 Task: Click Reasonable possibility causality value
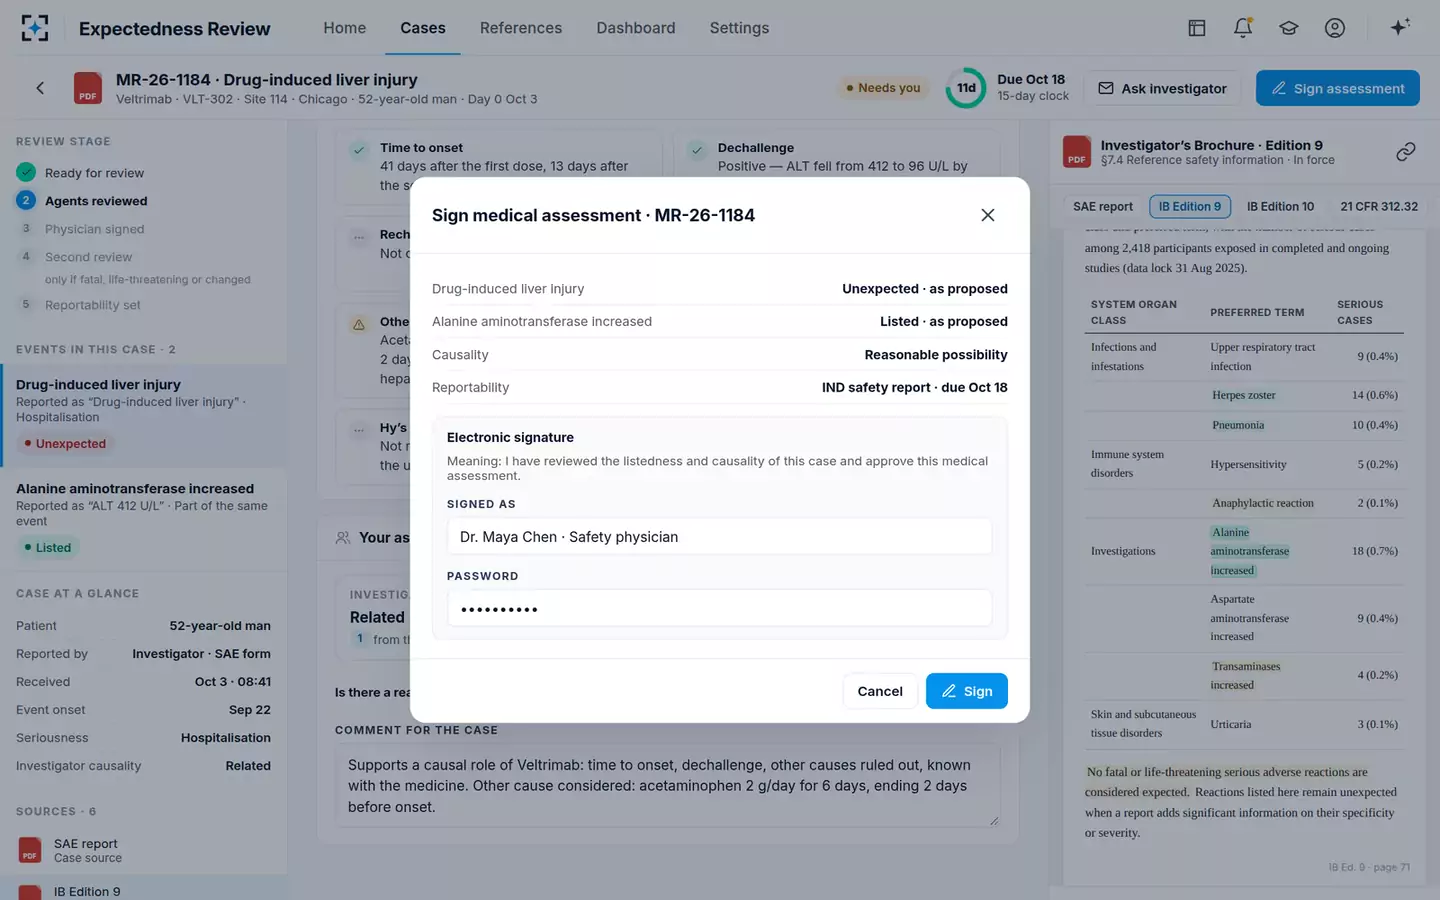tap(935, 355)
